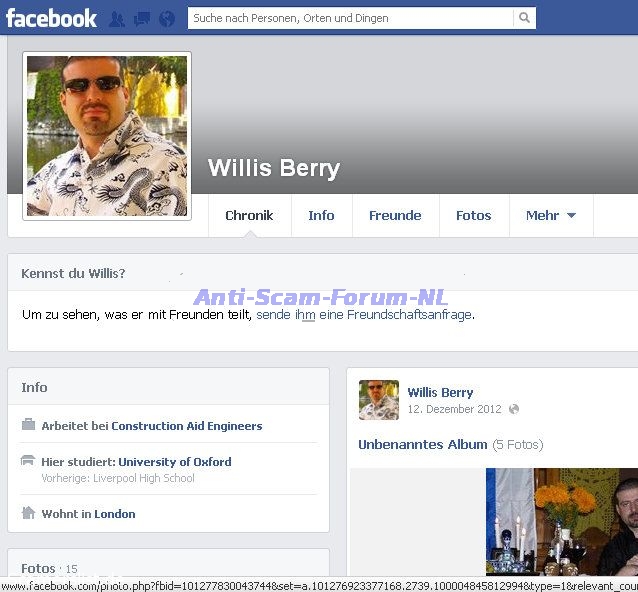
Task: Open the large profile picture
Action: click(x=107, y=136)
